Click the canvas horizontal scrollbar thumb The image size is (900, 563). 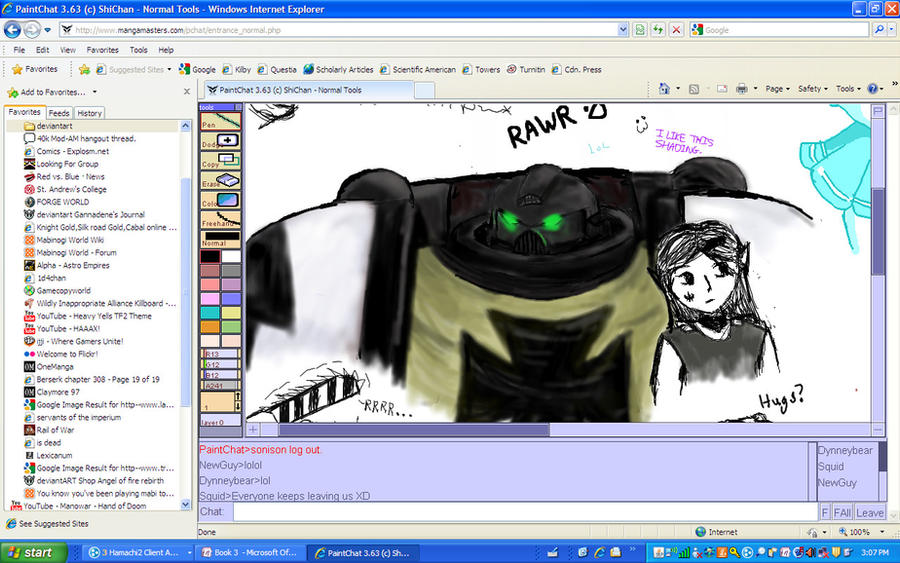413,429
